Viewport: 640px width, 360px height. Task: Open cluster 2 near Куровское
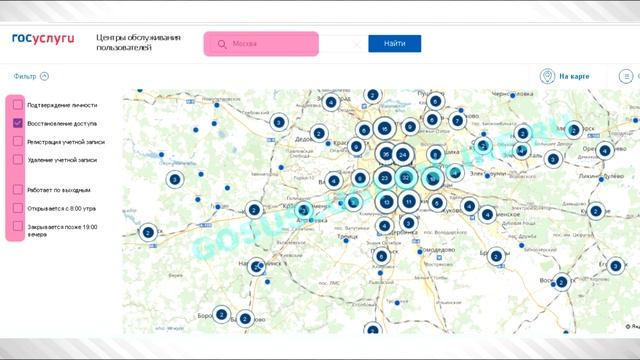click(596, 211)
